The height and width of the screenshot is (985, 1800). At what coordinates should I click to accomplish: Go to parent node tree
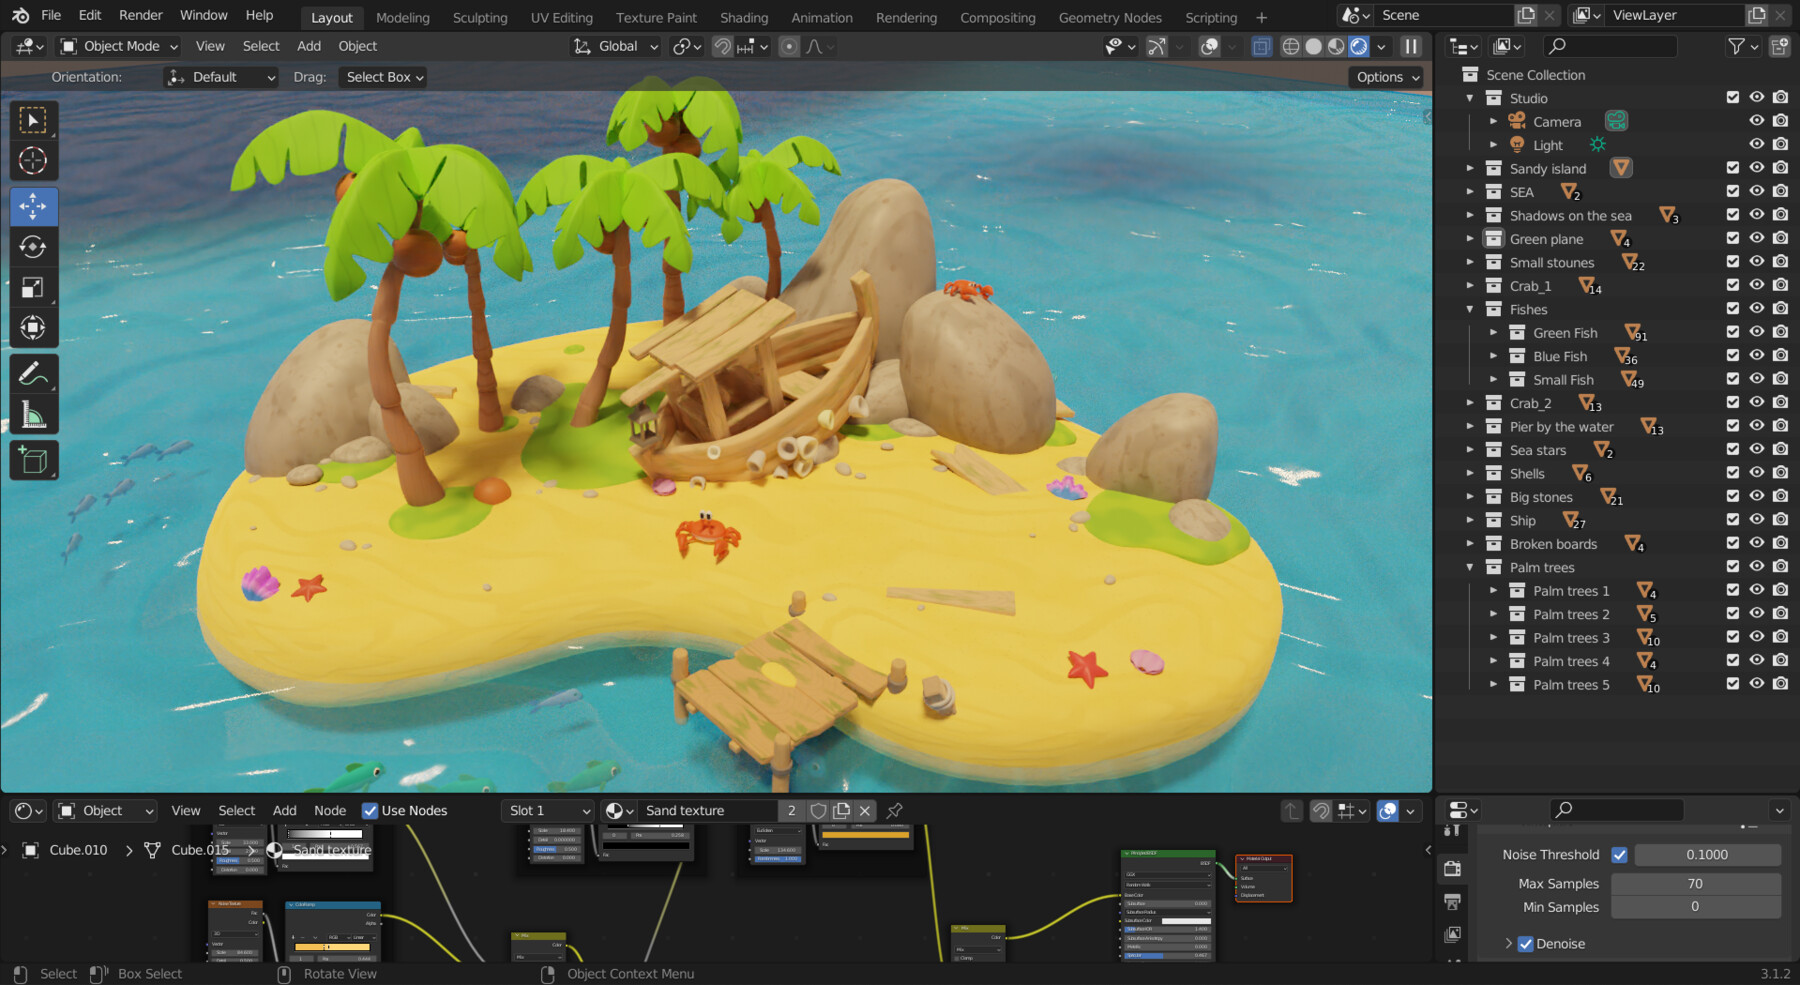coord(1292,810)
